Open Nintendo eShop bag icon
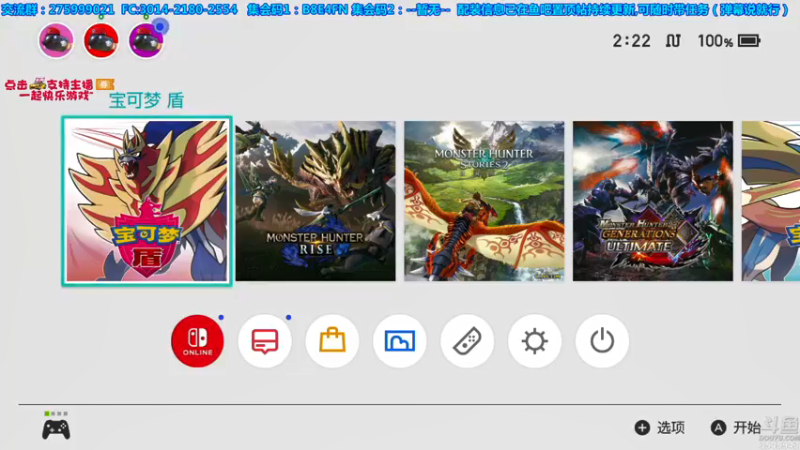 coord(332,341)
